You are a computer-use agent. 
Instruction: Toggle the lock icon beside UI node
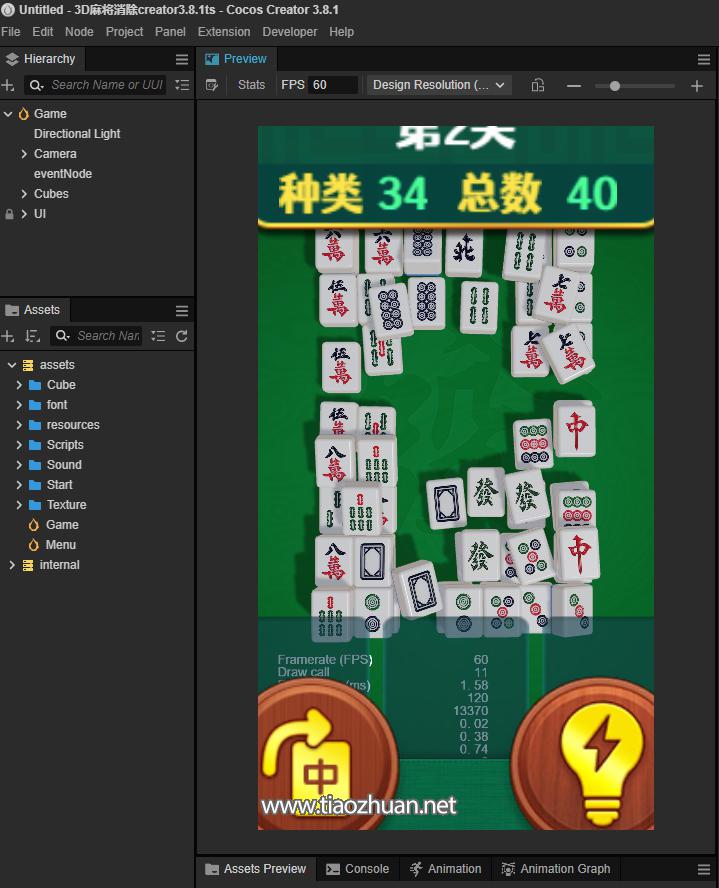click(9, 214)
